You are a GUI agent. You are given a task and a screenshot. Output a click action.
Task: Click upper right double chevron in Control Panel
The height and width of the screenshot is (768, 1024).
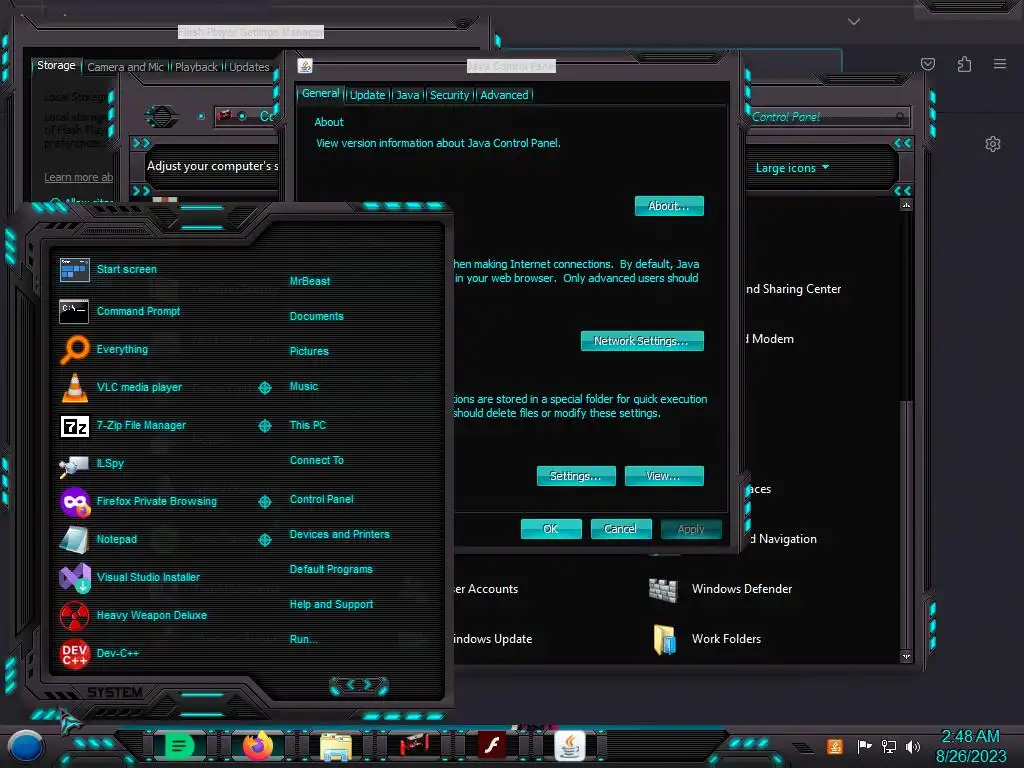[903, 143]
